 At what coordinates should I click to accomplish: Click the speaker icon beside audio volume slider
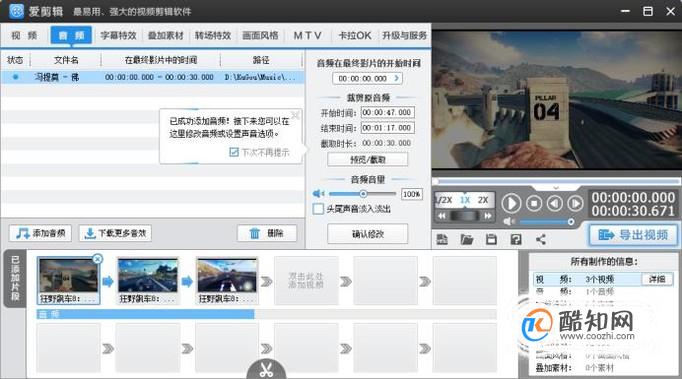[x=318, y=194]
